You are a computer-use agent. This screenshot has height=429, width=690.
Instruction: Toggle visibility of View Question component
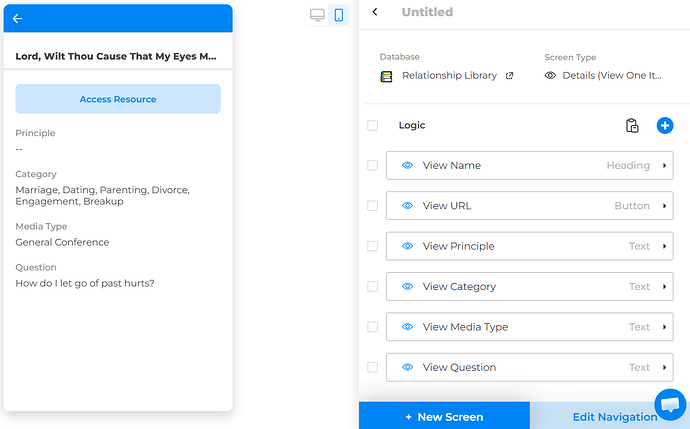click(407, 367)
